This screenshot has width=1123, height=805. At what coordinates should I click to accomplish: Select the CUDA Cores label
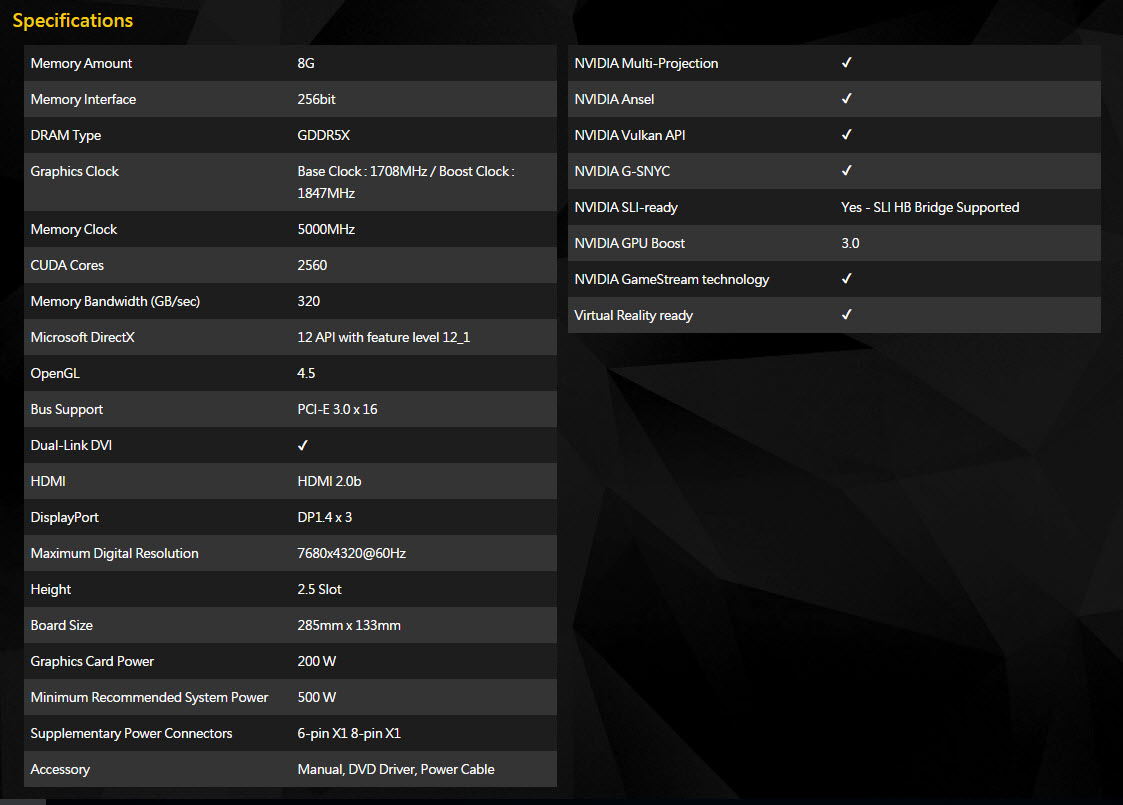pos(67,265)
